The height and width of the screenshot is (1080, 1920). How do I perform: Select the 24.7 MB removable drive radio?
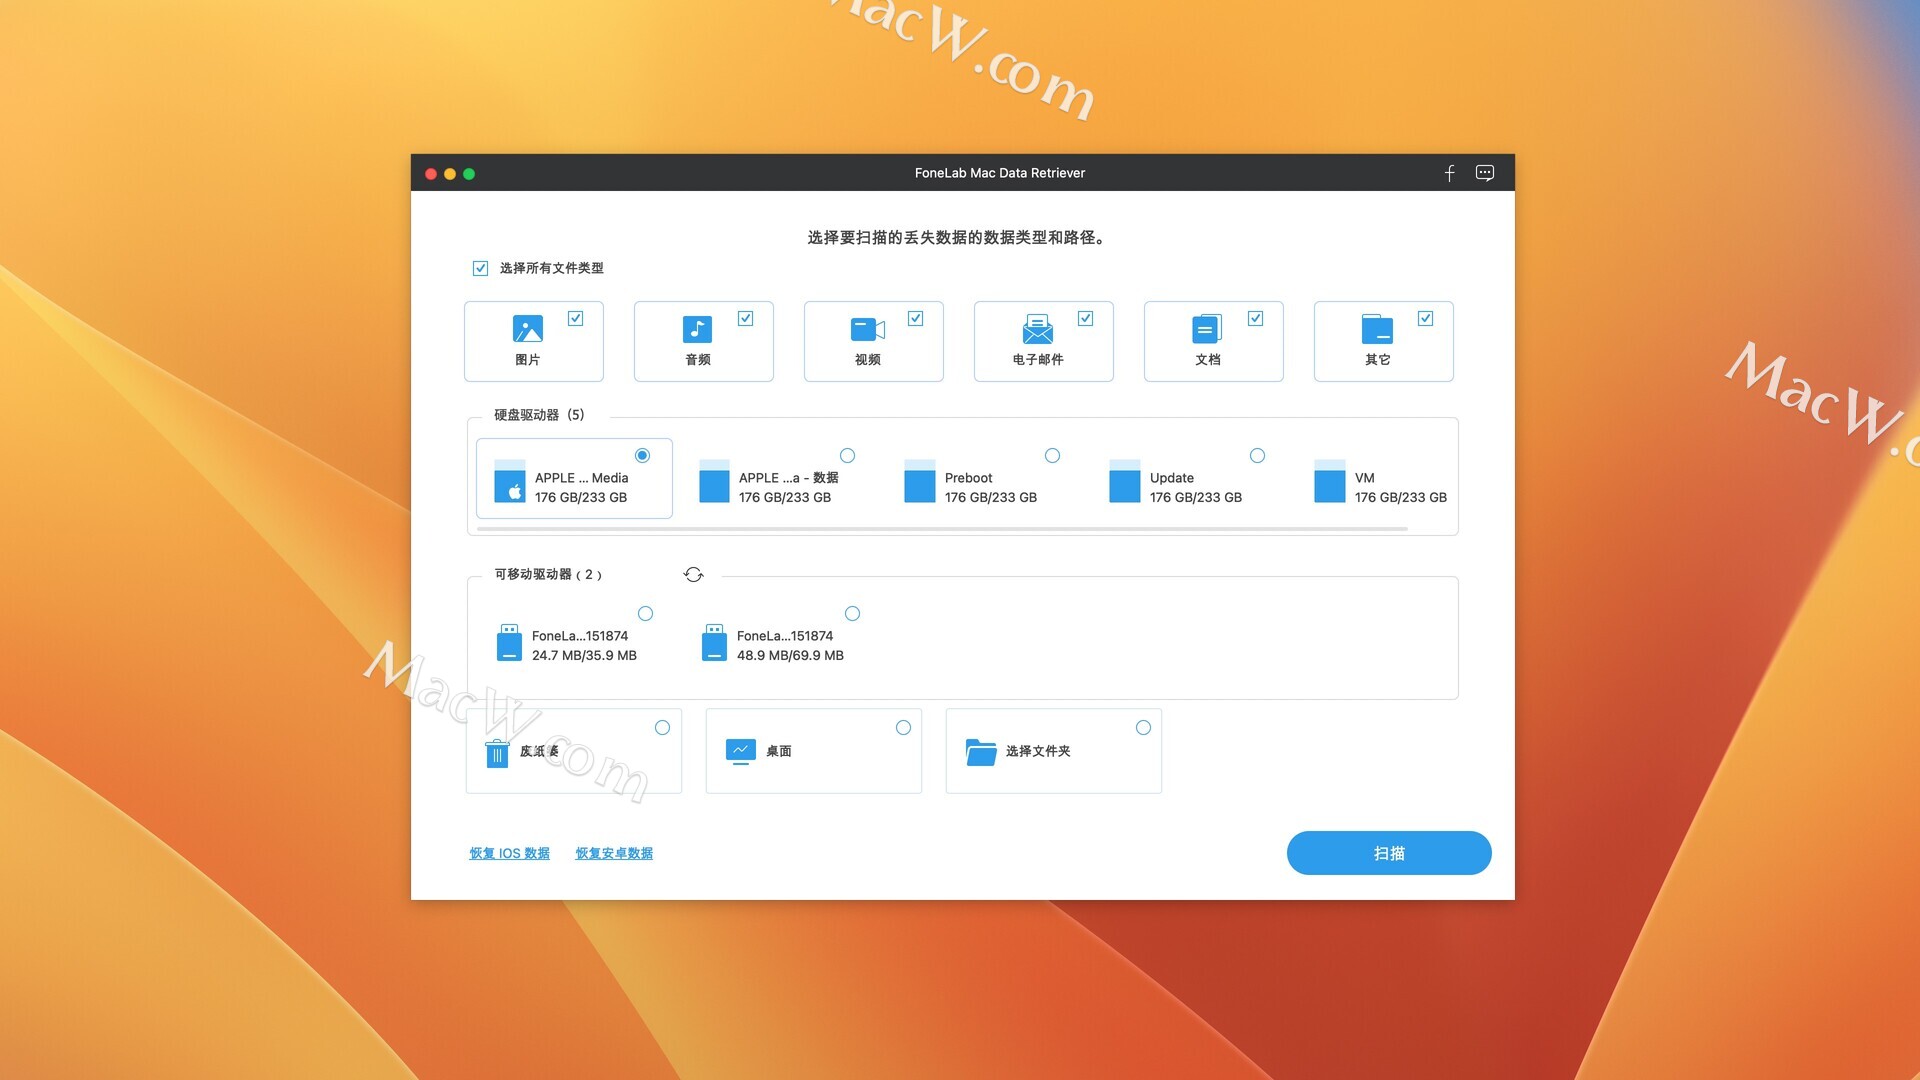[645, 614]
